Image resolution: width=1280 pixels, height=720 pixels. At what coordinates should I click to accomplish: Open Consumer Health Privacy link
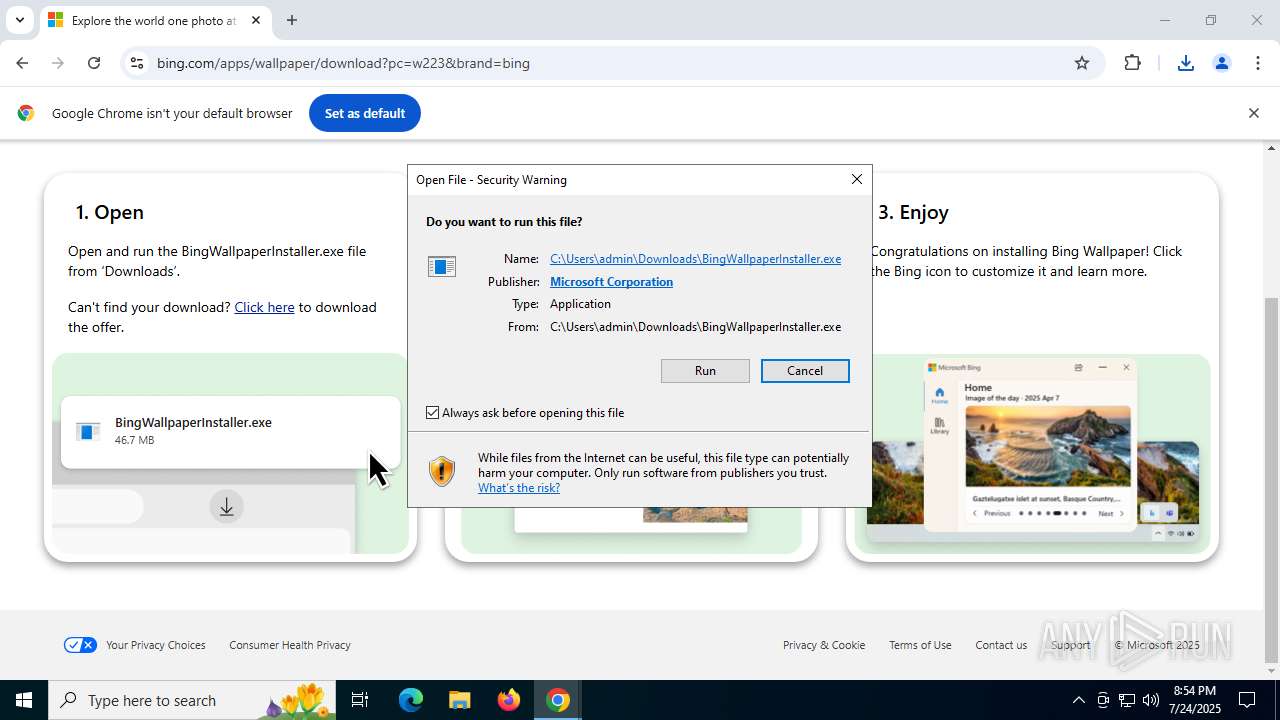pos(290,645)
